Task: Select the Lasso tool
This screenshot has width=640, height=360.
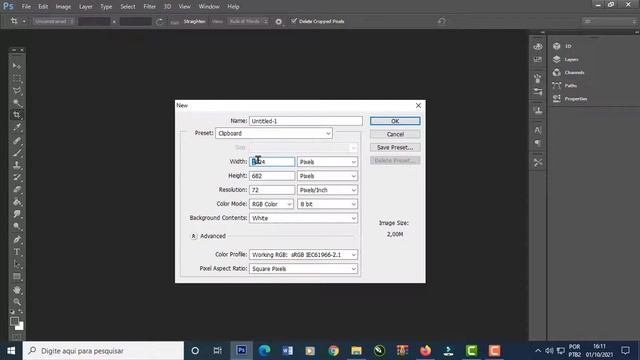Action: tap(17, 90)
